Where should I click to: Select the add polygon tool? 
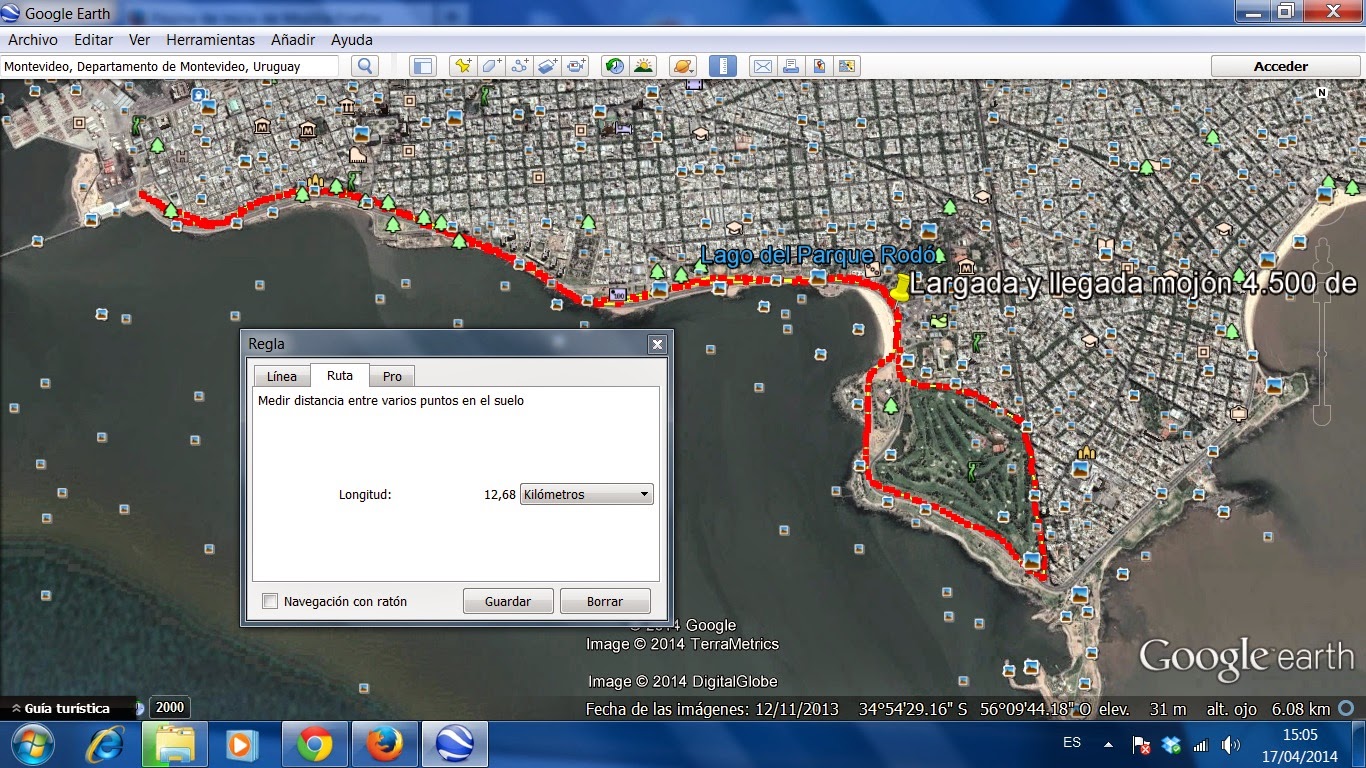(x=491, y=66)
